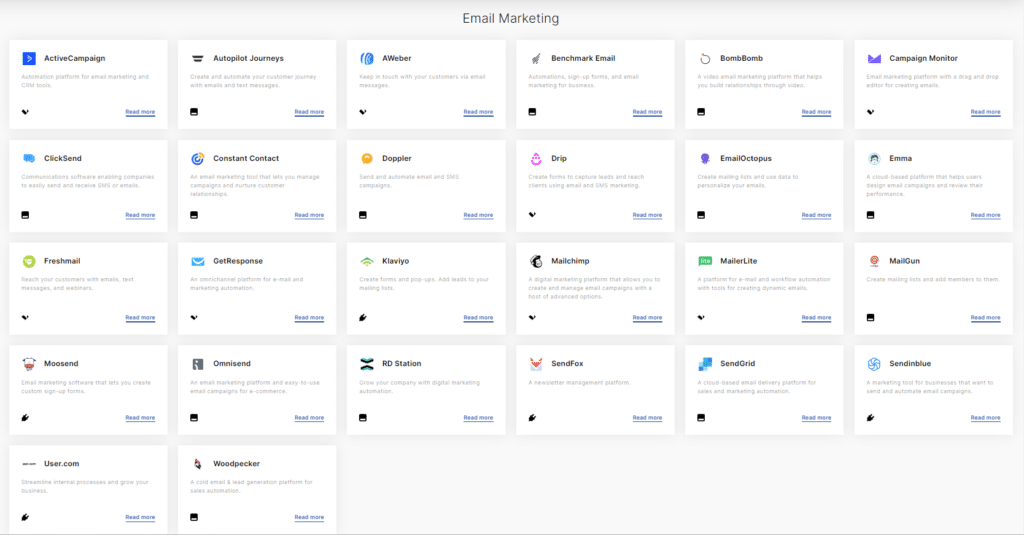Open Read more on Drip card

pyautogui.click(x=647, y=215)
